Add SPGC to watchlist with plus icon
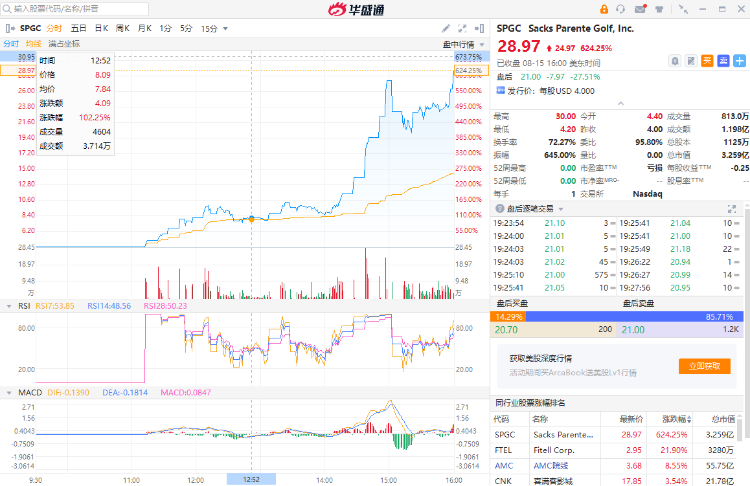 tap(739, 61)
